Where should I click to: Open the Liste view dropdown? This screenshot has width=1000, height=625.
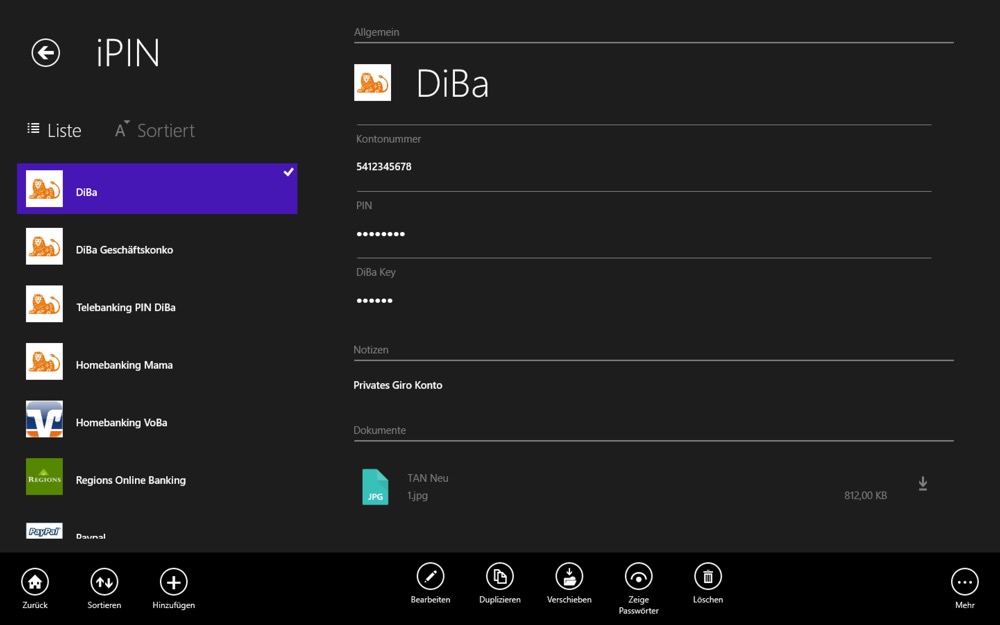point(55,130)
